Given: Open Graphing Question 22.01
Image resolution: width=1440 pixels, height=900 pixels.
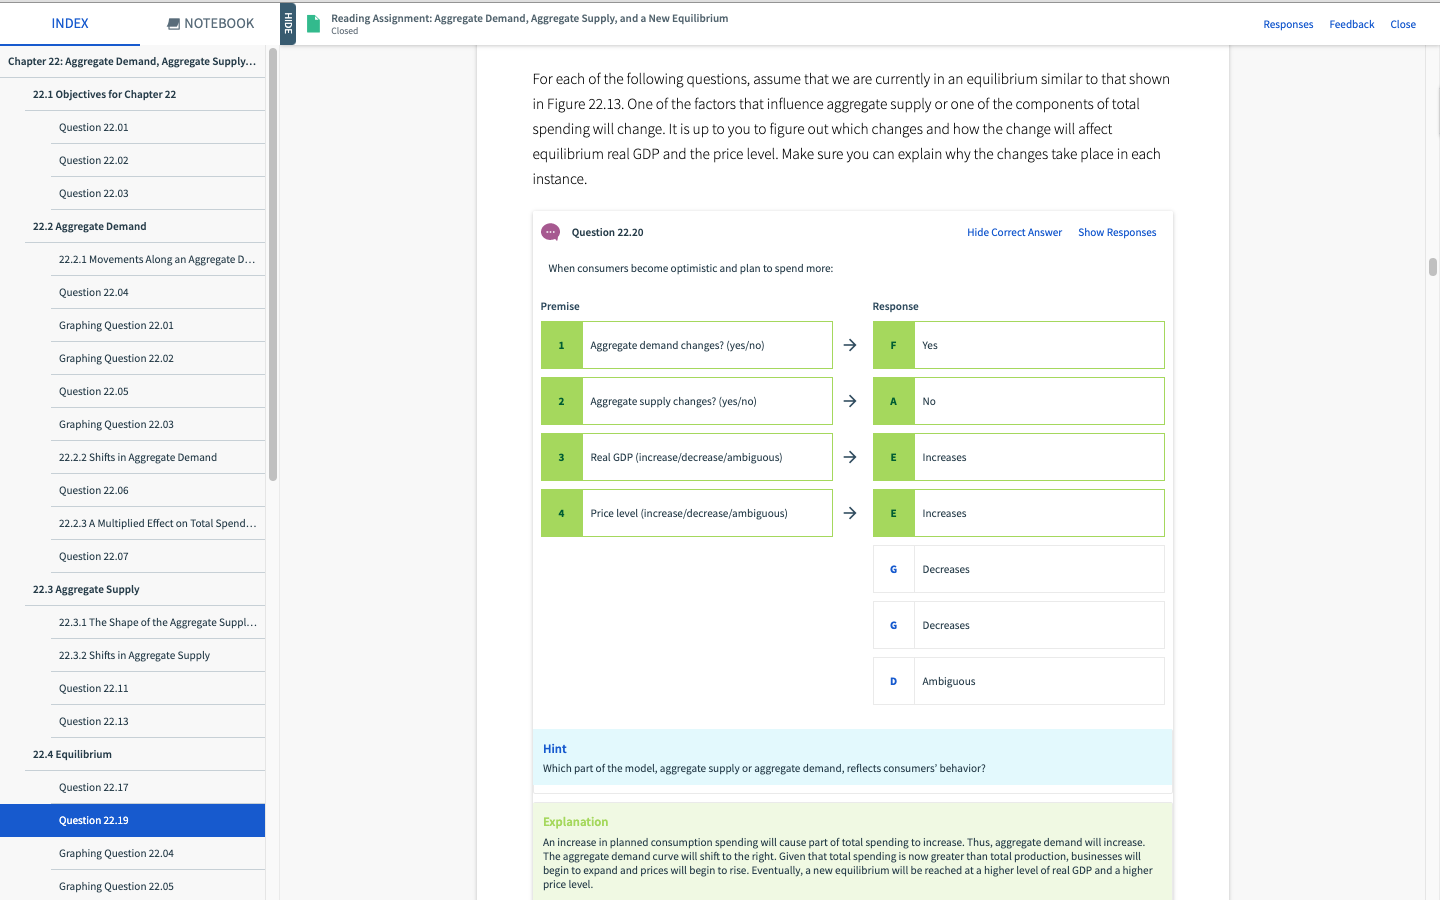Looking at the screenshot, I should [x=158, y=325].
